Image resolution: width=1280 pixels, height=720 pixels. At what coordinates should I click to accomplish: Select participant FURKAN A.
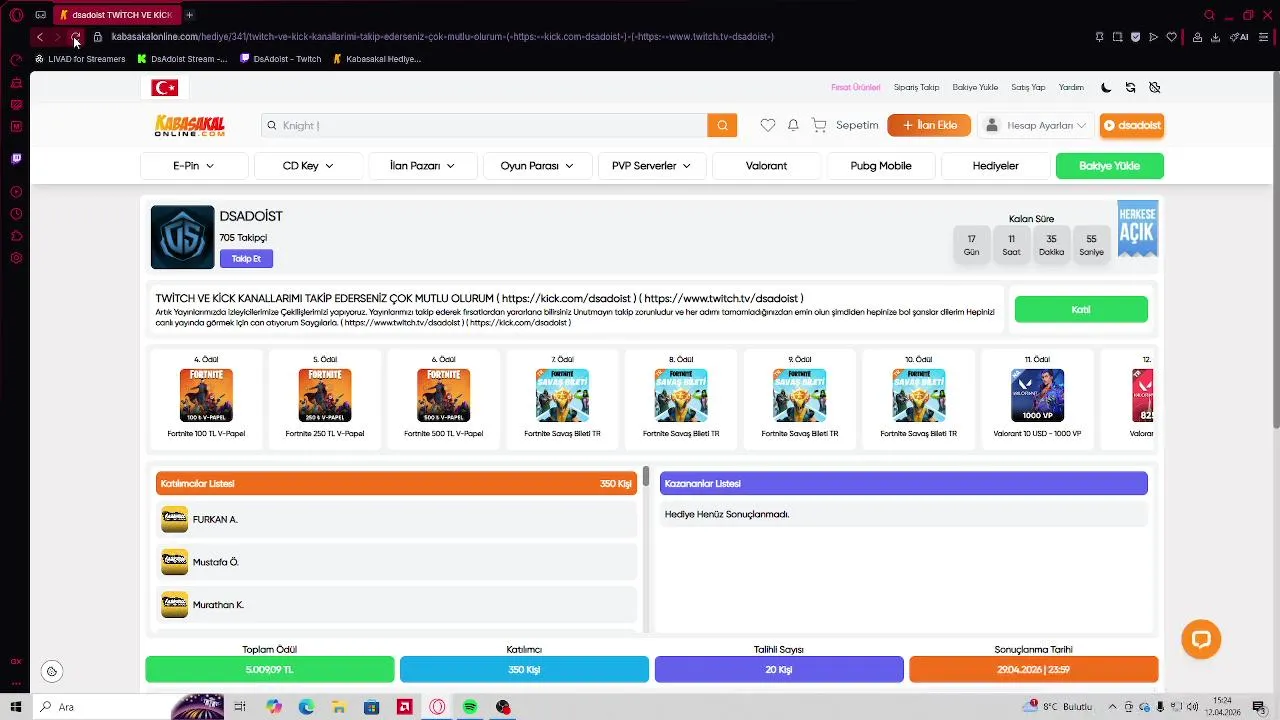(396, 519)
